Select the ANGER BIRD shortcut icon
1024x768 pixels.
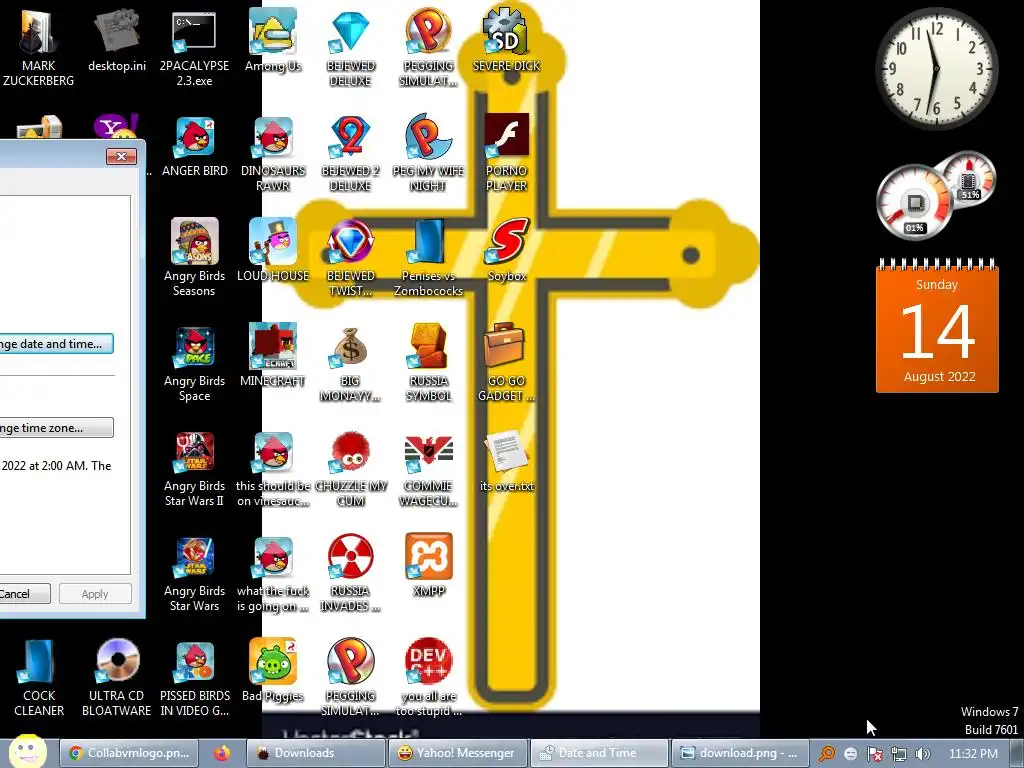point(194,147)
